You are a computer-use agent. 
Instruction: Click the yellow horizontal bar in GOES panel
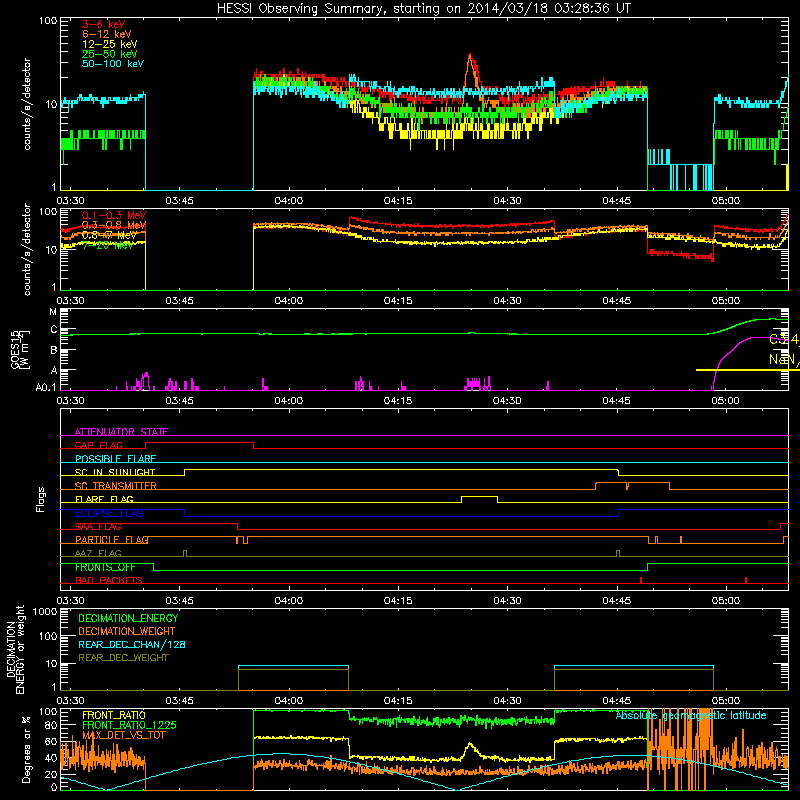pyautogui.click(x=747, y=370)
